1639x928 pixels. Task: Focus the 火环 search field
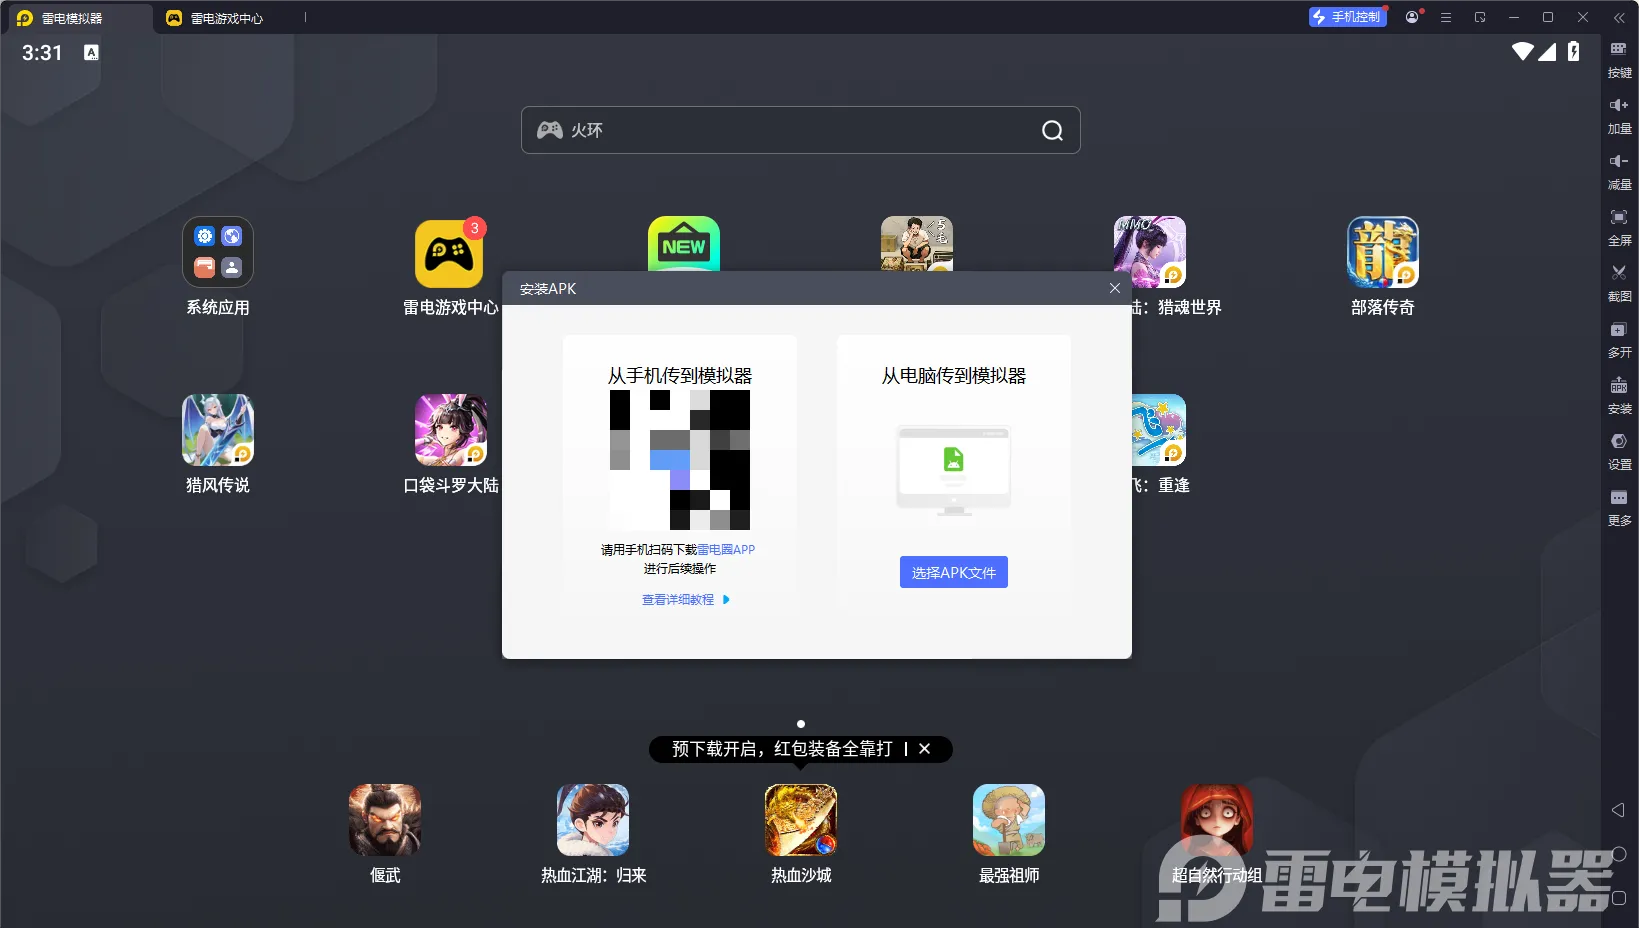click(x=801, y=130)
